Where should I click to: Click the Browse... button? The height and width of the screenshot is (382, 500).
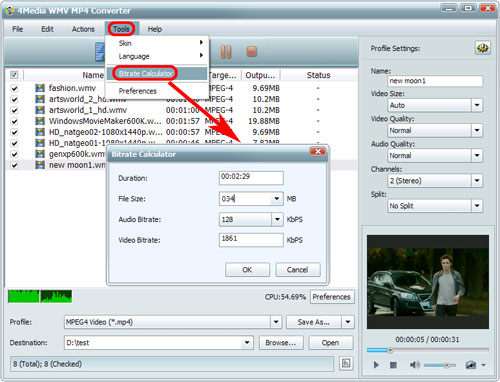pos(281,342)
